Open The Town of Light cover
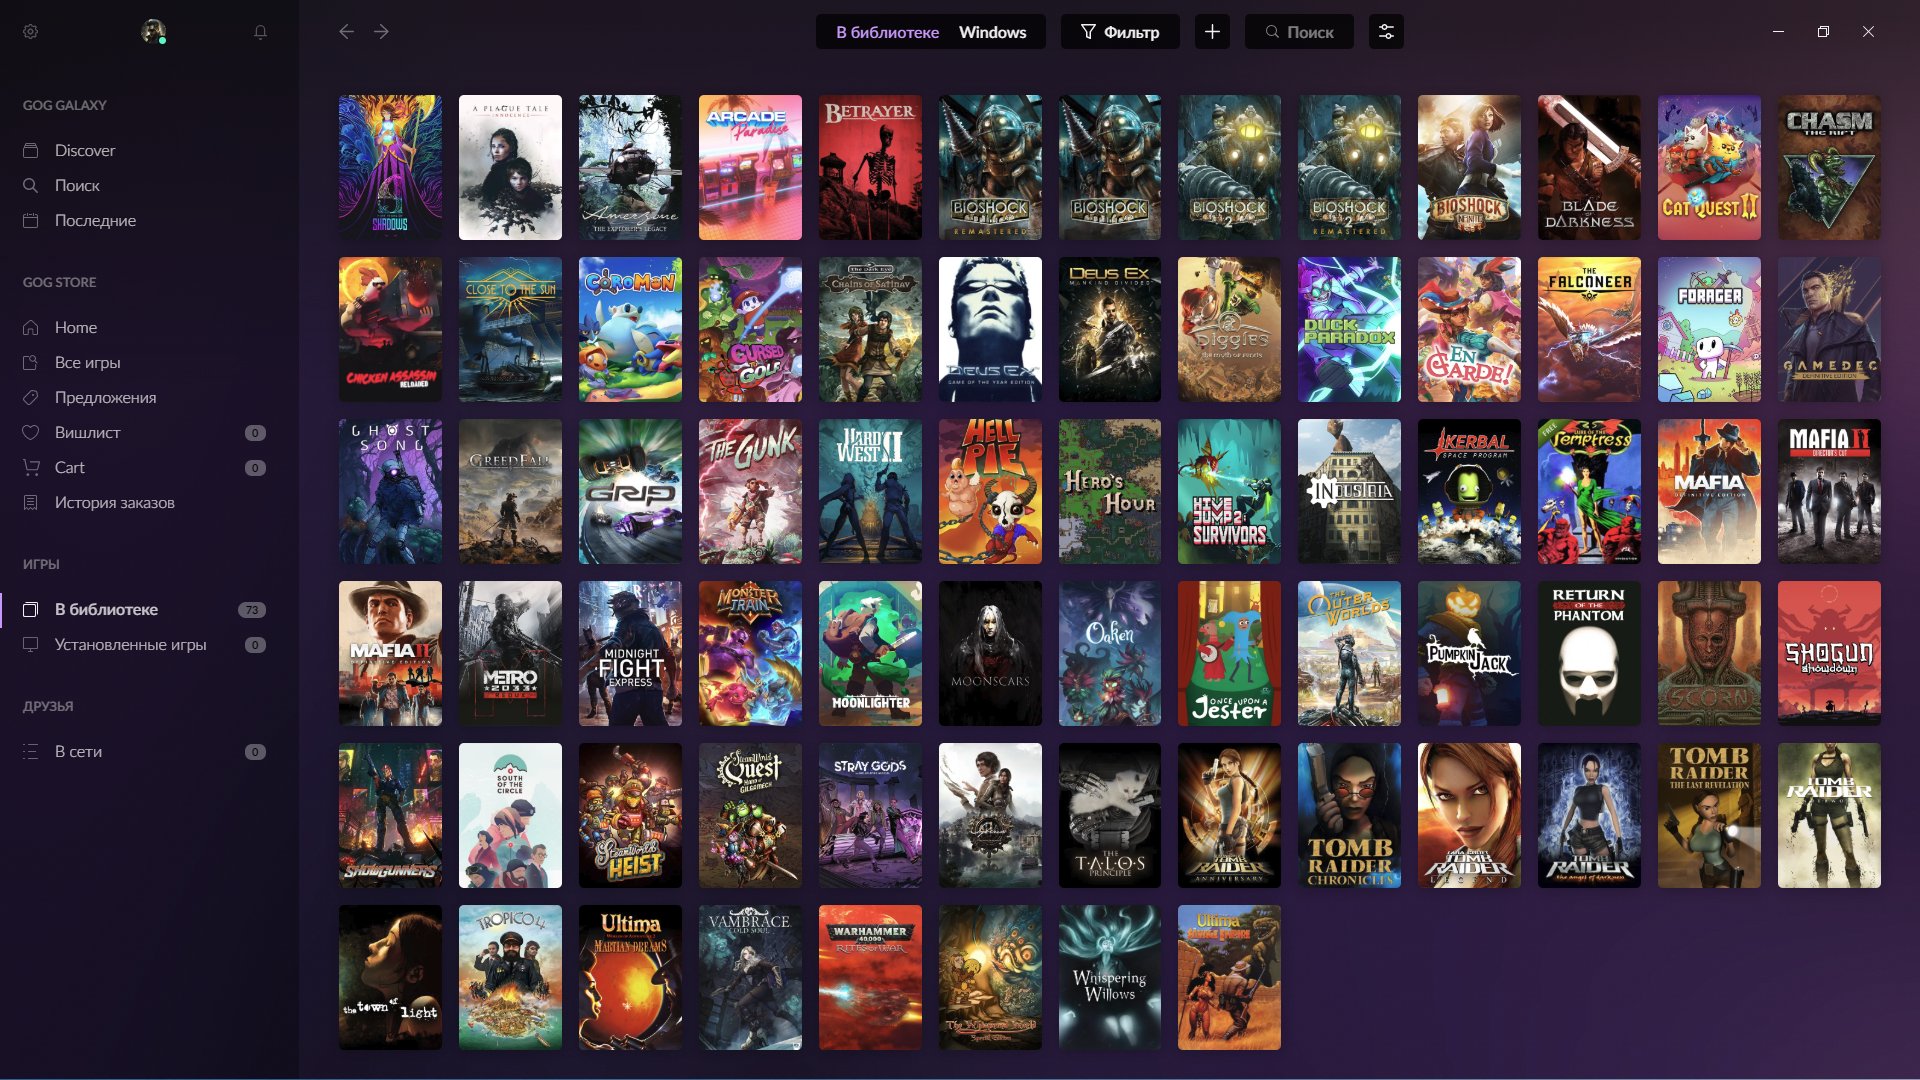 (x=390, y=977)
